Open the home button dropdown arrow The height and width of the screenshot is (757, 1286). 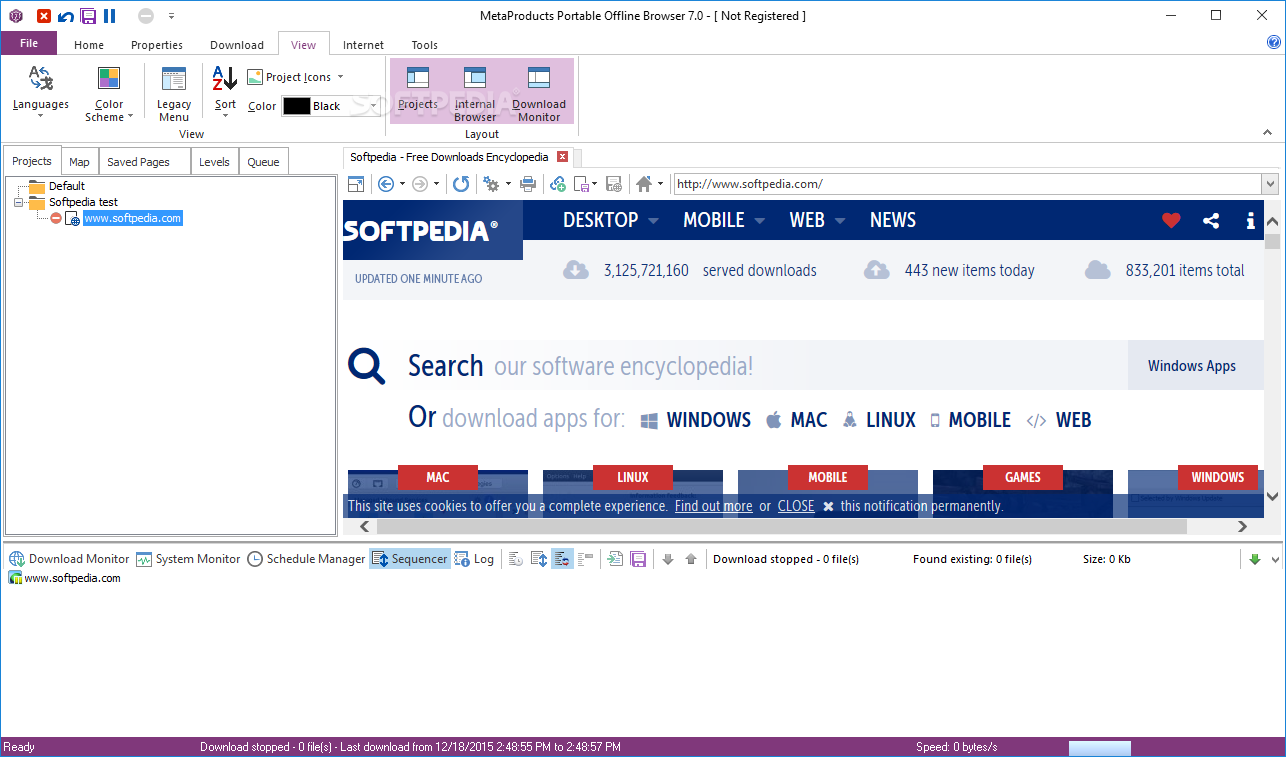click(660, 184)
